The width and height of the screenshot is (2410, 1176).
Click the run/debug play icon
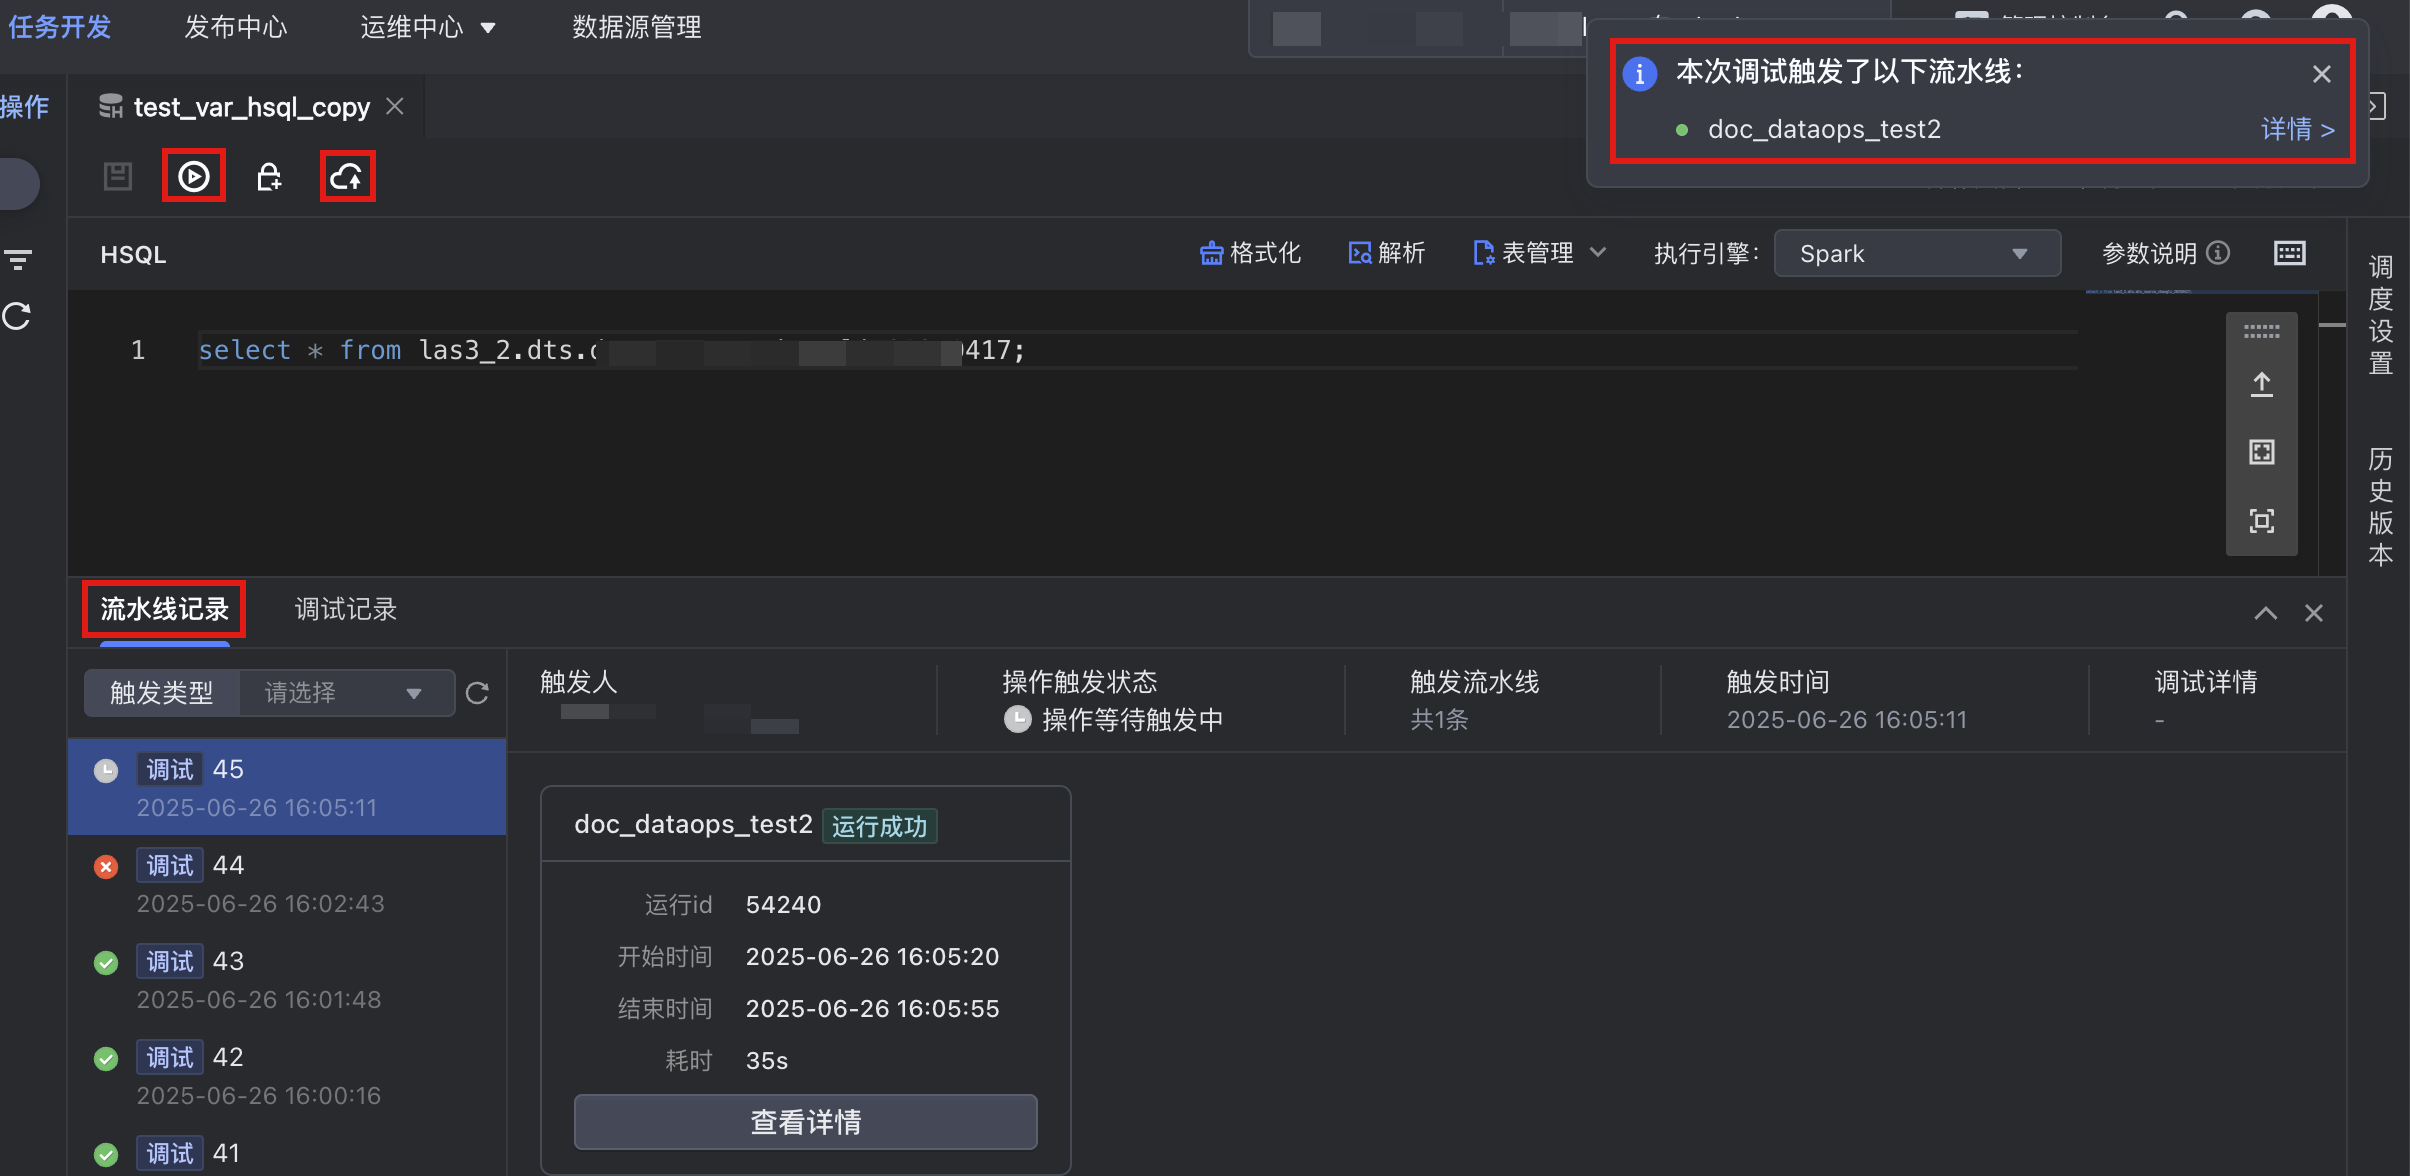(193, 177)
